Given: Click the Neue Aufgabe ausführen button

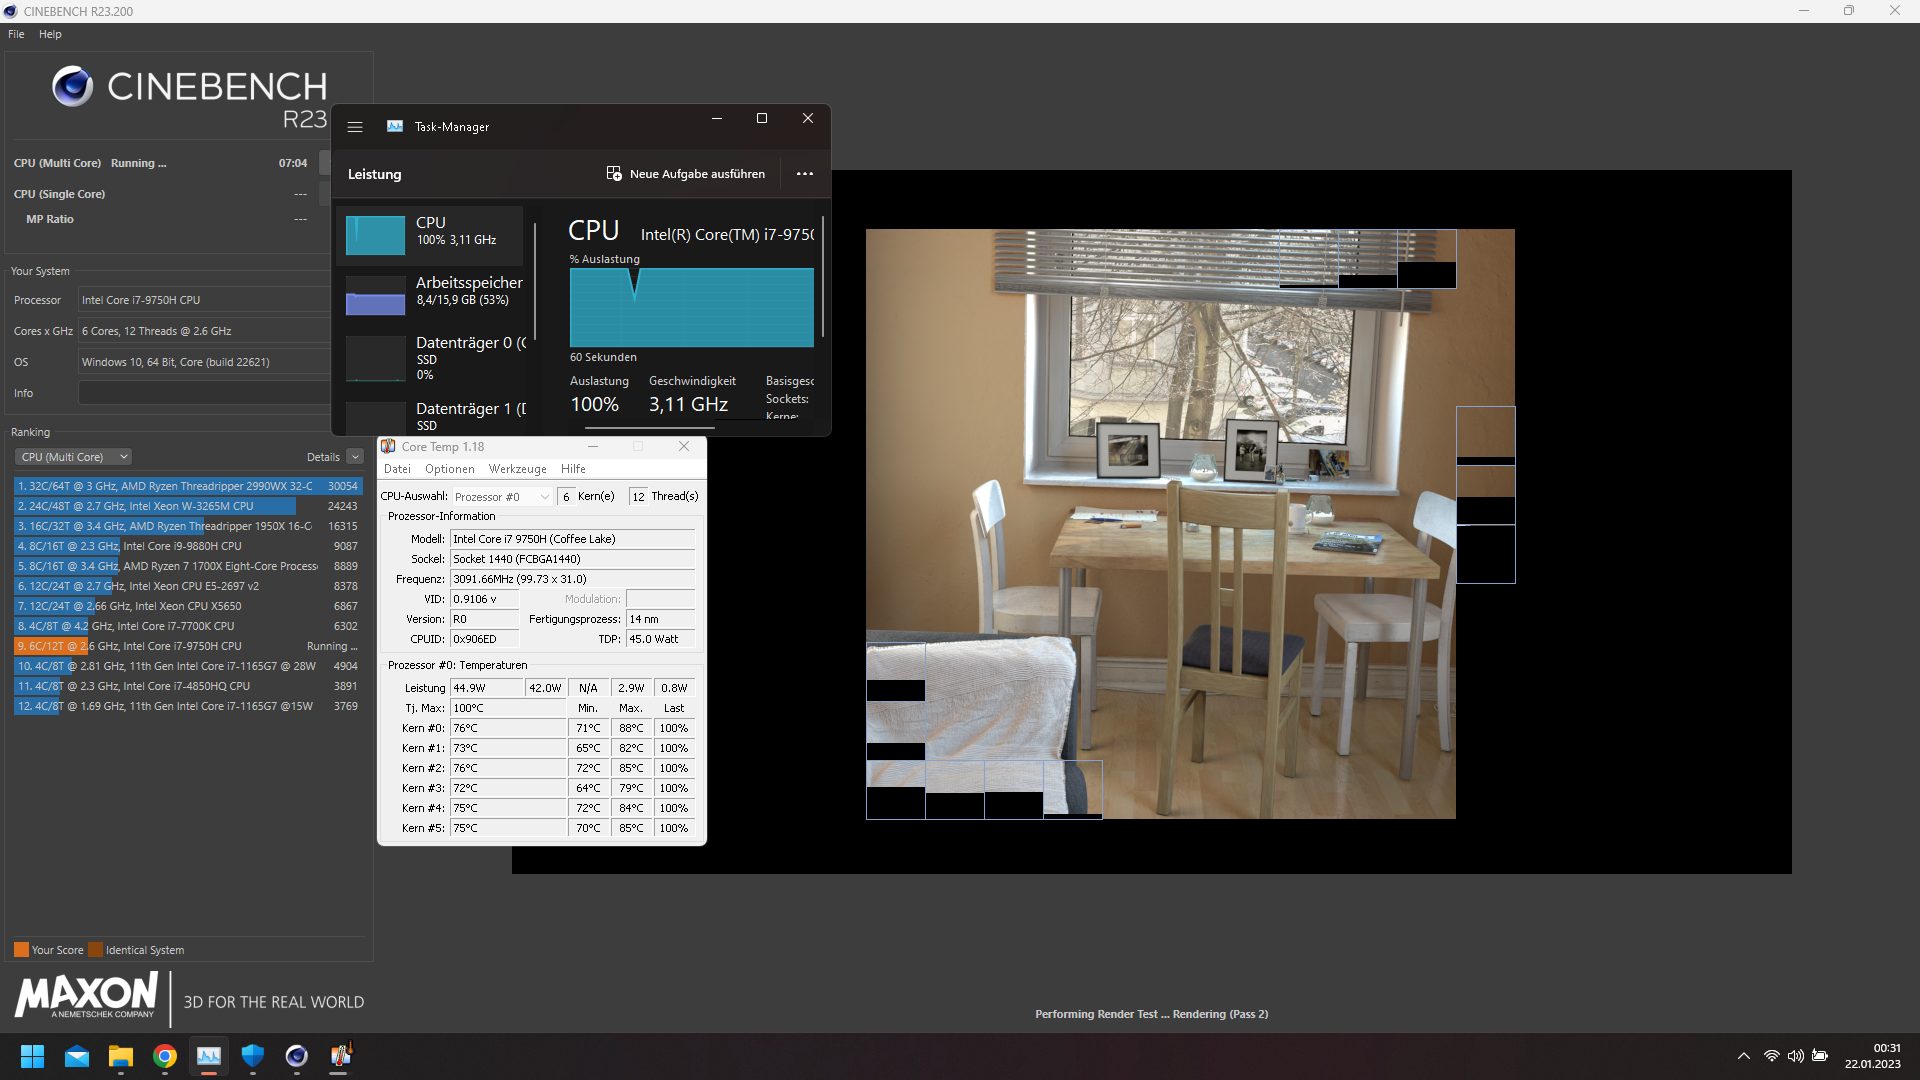Looking at the screenshot, I should (x=686, y=174).
